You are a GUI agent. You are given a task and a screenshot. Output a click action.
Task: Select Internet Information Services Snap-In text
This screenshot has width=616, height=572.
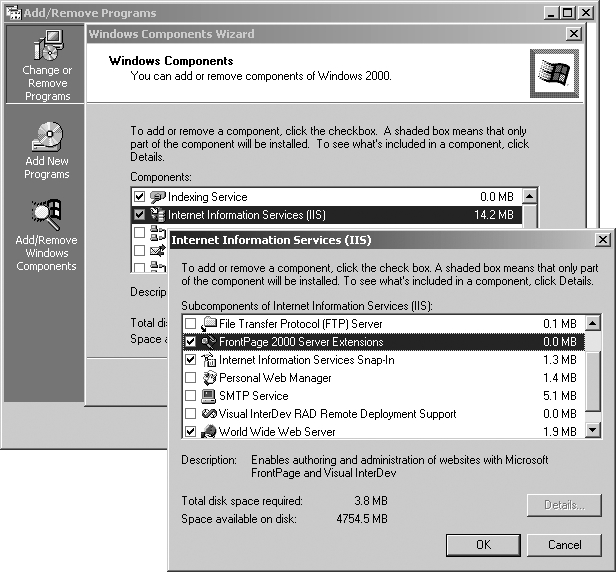pyautogui.click(x=306, y=360)
